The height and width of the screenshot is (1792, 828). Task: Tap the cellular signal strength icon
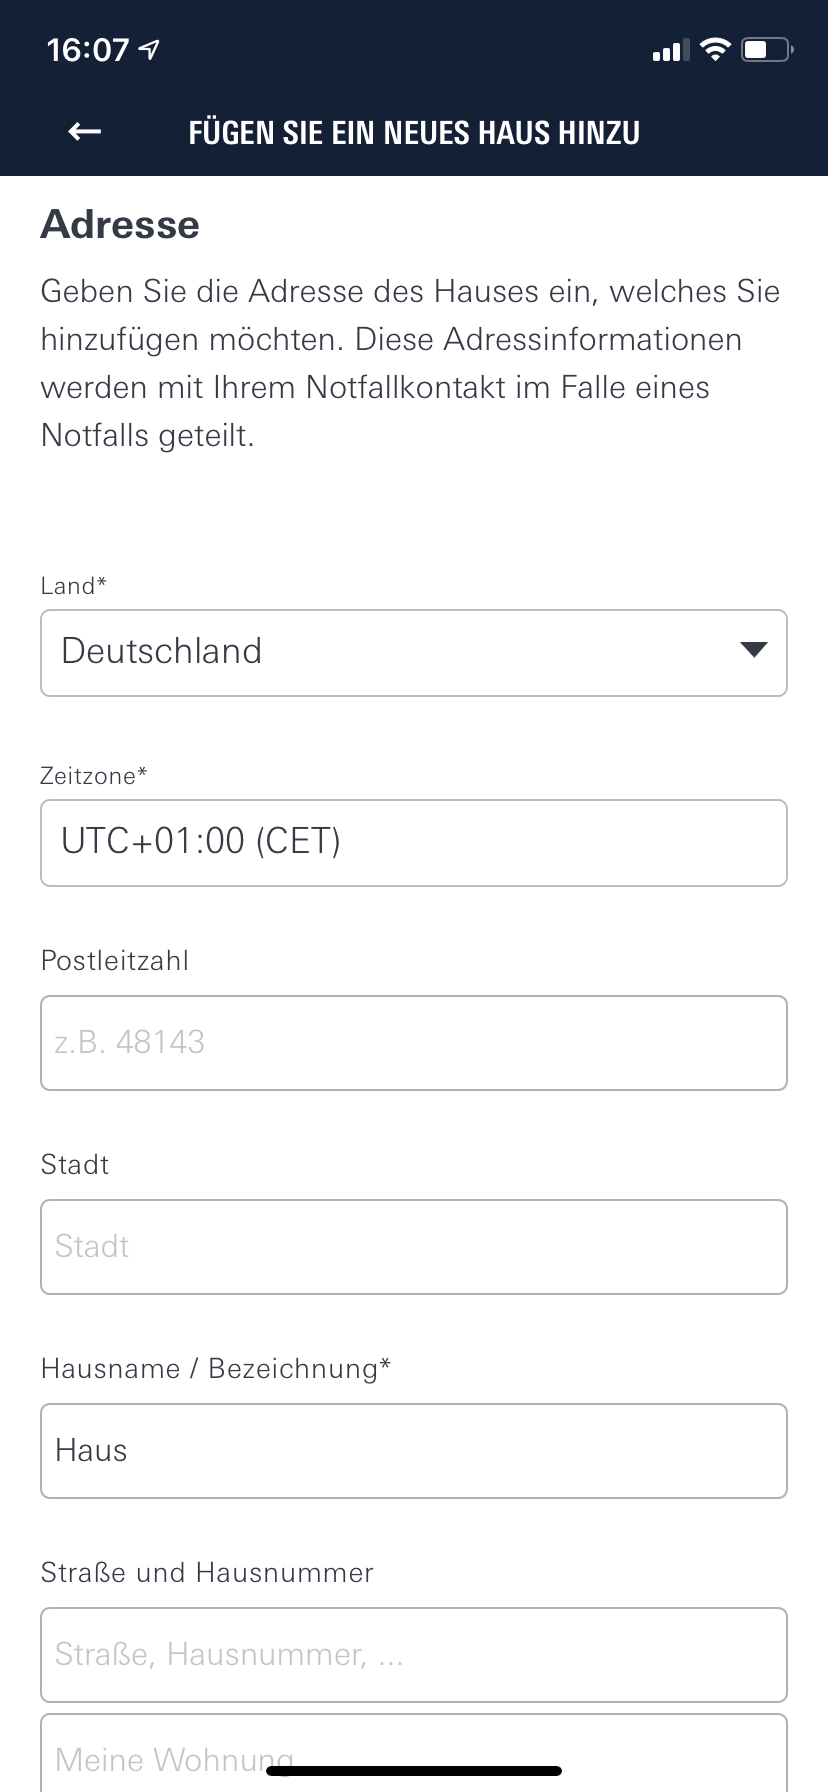coord(670,50)
